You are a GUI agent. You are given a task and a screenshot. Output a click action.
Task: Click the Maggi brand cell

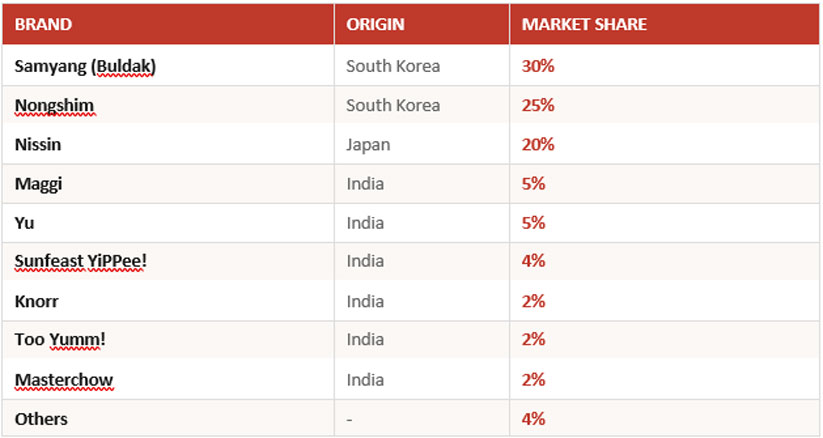coord(37,183)
